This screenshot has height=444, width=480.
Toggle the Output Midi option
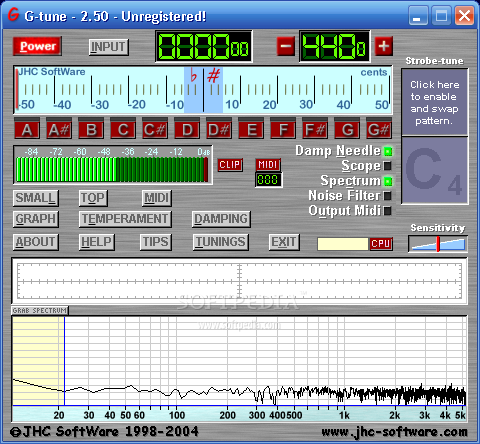click(388, 211)
